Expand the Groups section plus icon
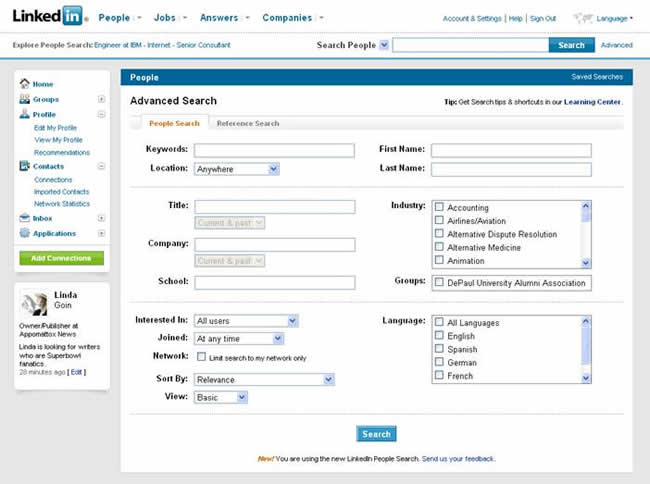The height and width of the screenshot is (484, 650). click(x=101, y=99)
